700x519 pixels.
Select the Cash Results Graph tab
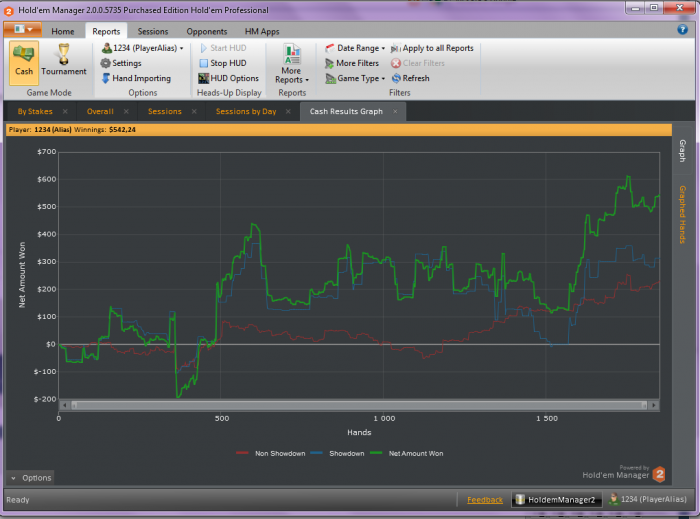[x=346, y=112]
